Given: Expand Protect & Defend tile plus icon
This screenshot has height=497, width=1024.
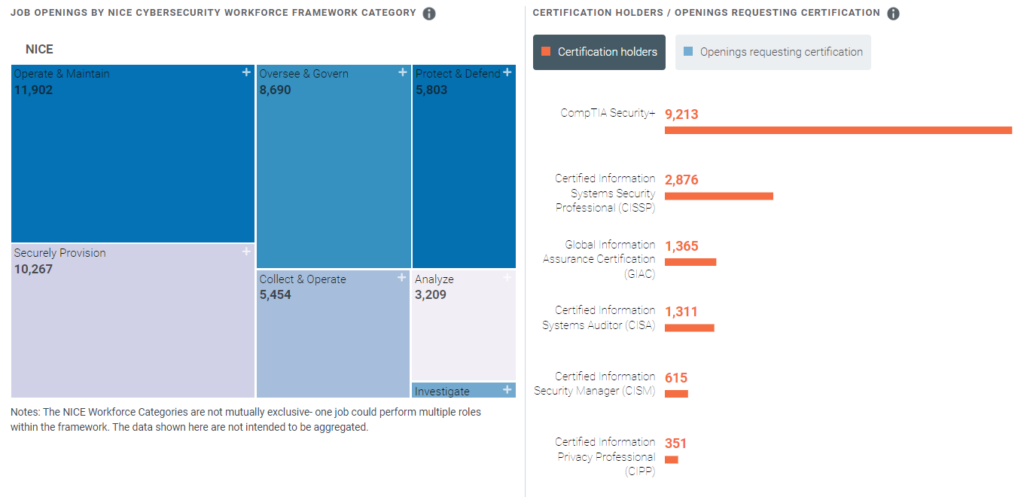Looking at the screenshot, I should [508, 73].
